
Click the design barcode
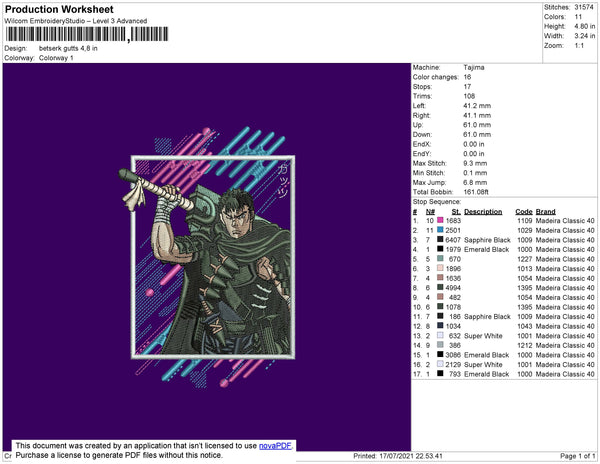click(87, 34)
